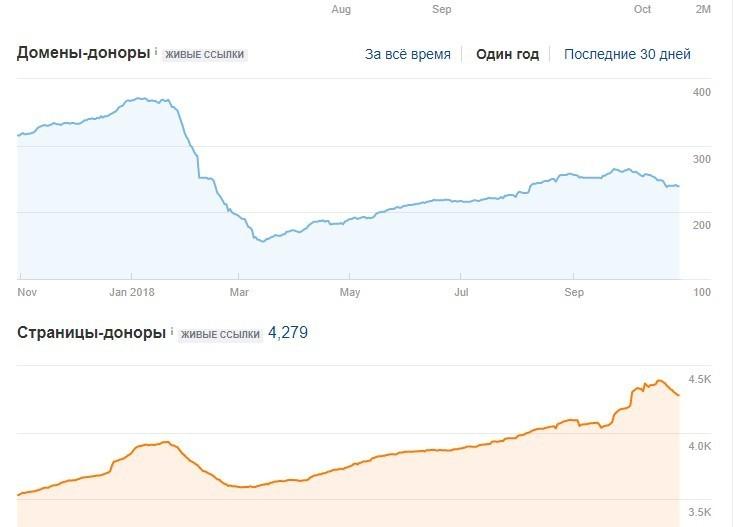
Task: Click the Oct label in the top chart
Action: (x=642, y=9)
